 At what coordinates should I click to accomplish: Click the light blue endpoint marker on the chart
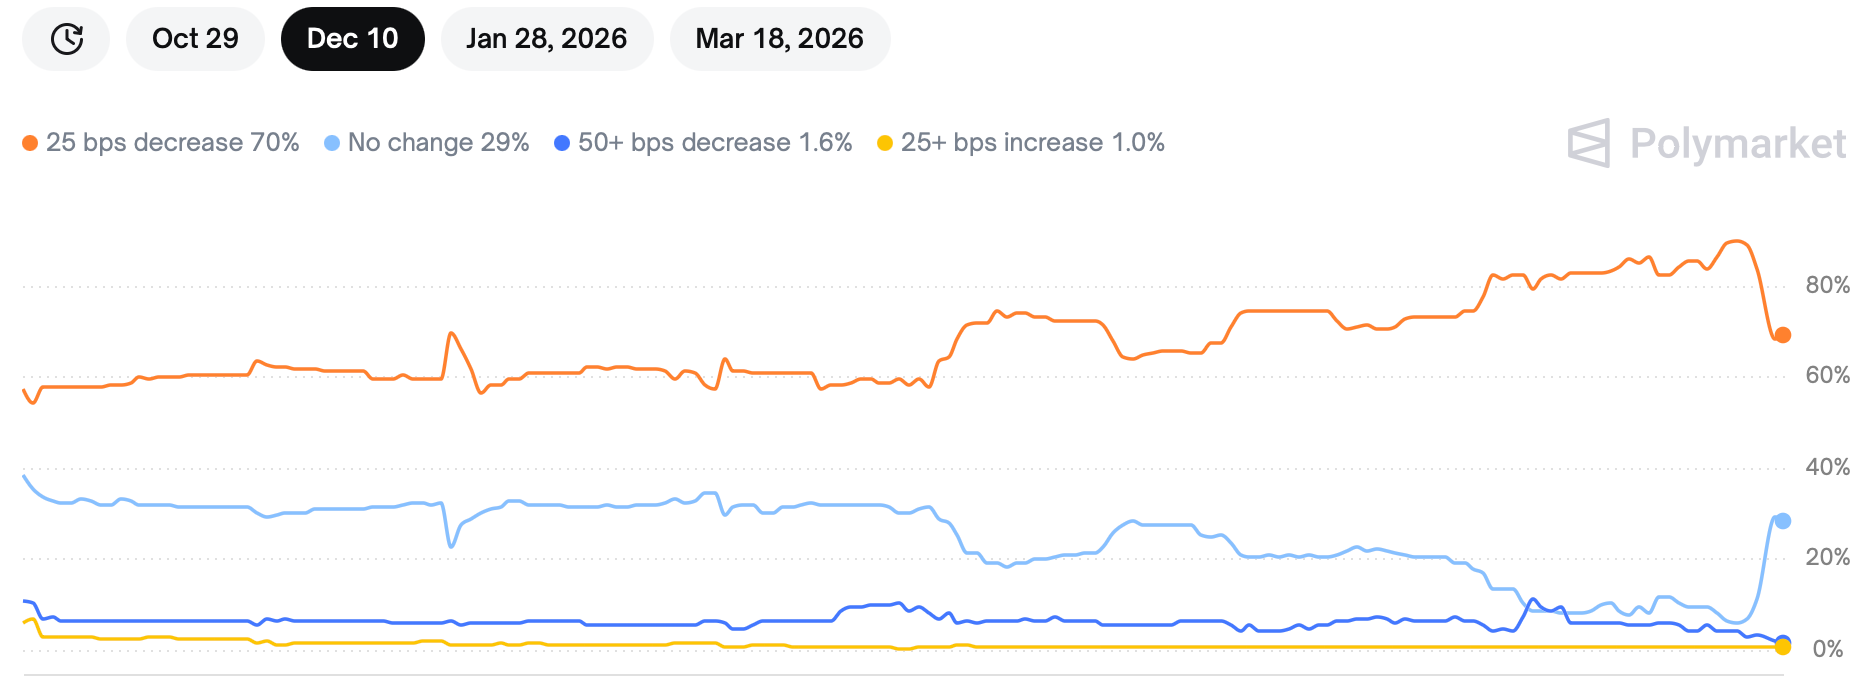(x=1782, y=521)
